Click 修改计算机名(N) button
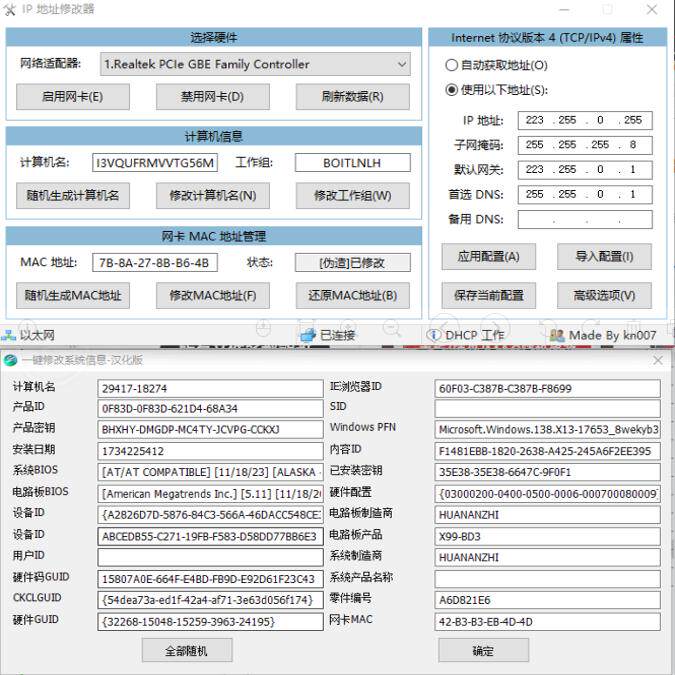 tap(213, 195)
